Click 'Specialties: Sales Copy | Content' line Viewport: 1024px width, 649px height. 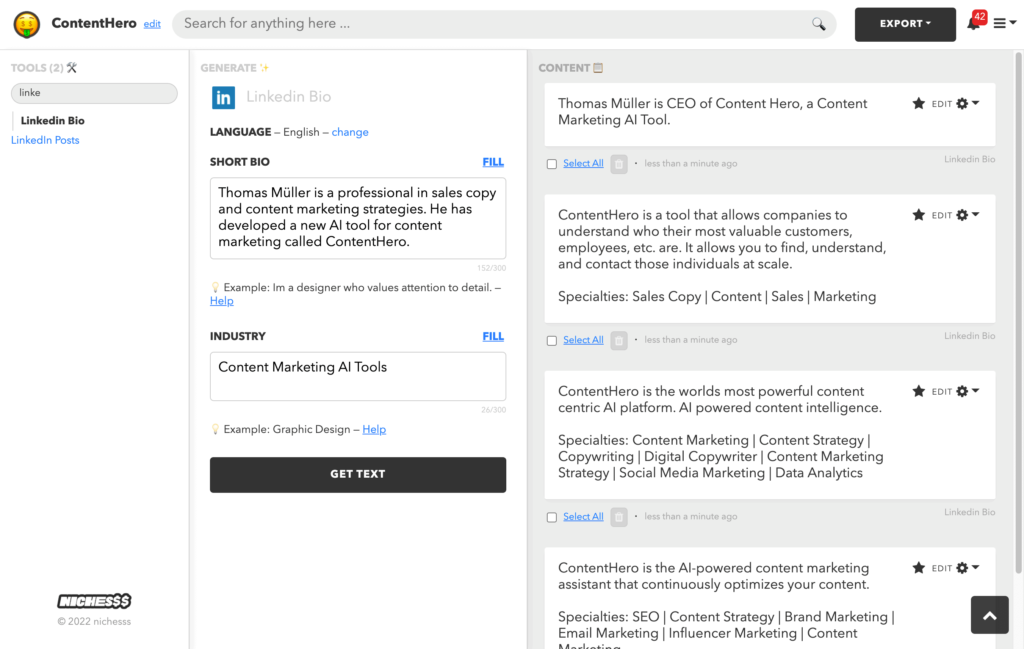tap(717, 296)
